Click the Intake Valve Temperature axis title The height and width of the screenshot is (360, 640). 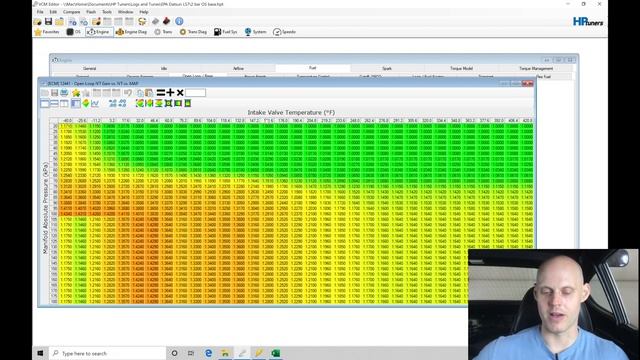pos(291,112)
